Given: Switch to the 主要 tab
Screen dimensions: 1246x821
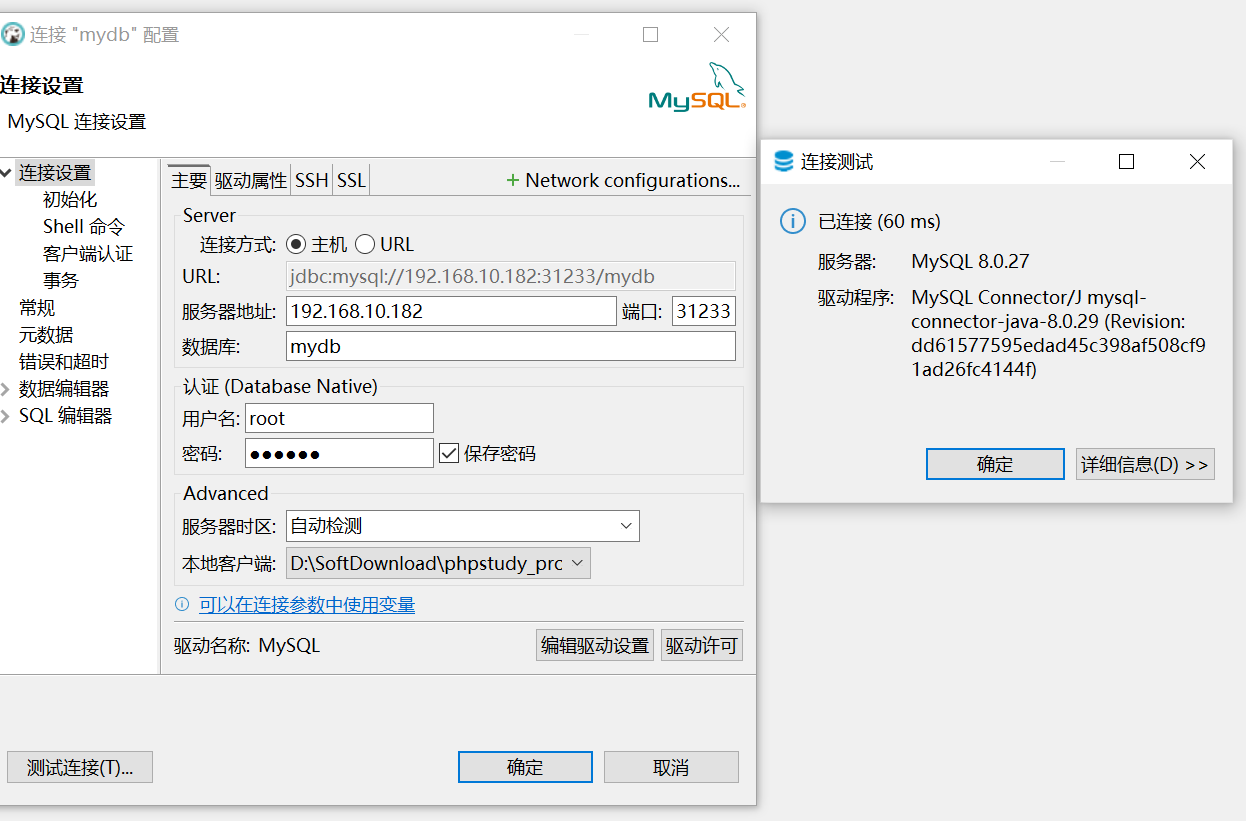Looking at the screenshot, I should pyautogui.click(x=189, y=180).
